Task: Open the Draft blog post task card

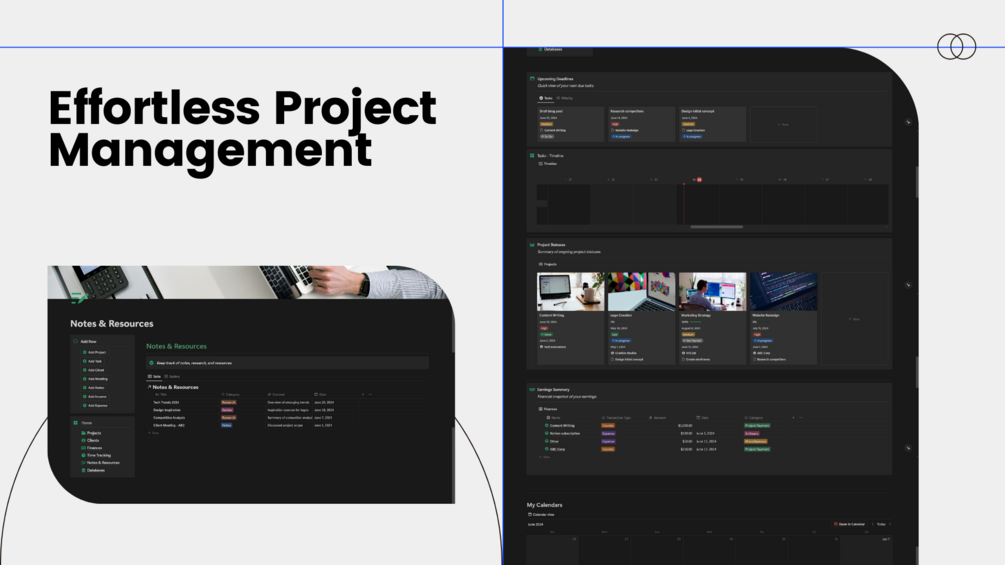Action: pos(570,124)
